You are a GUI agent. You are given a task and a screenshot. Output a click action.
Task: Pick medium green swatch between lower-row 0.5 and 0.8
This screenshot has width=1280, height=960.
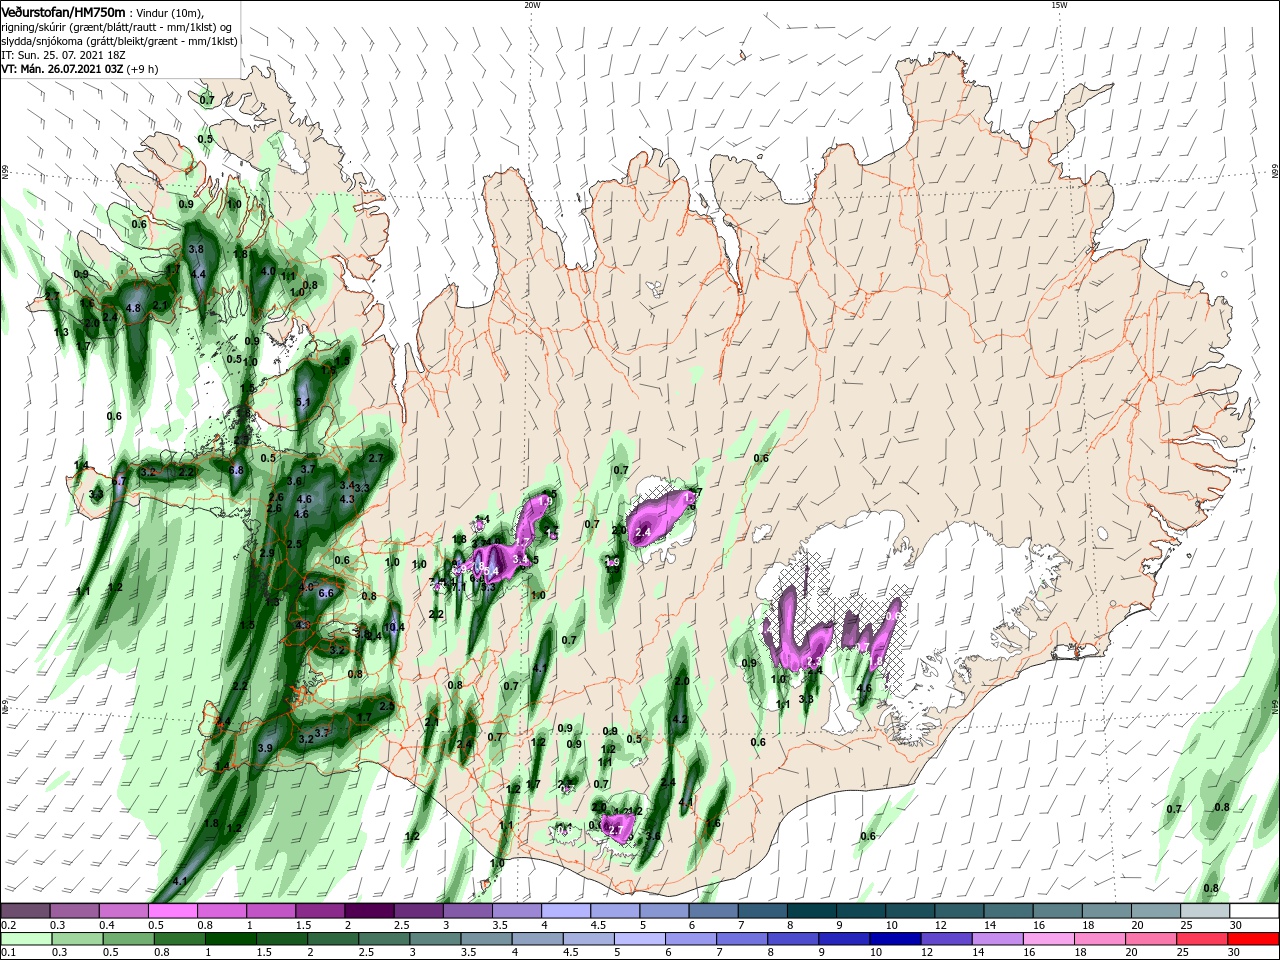pyautogui.click(x=127, y=939)
